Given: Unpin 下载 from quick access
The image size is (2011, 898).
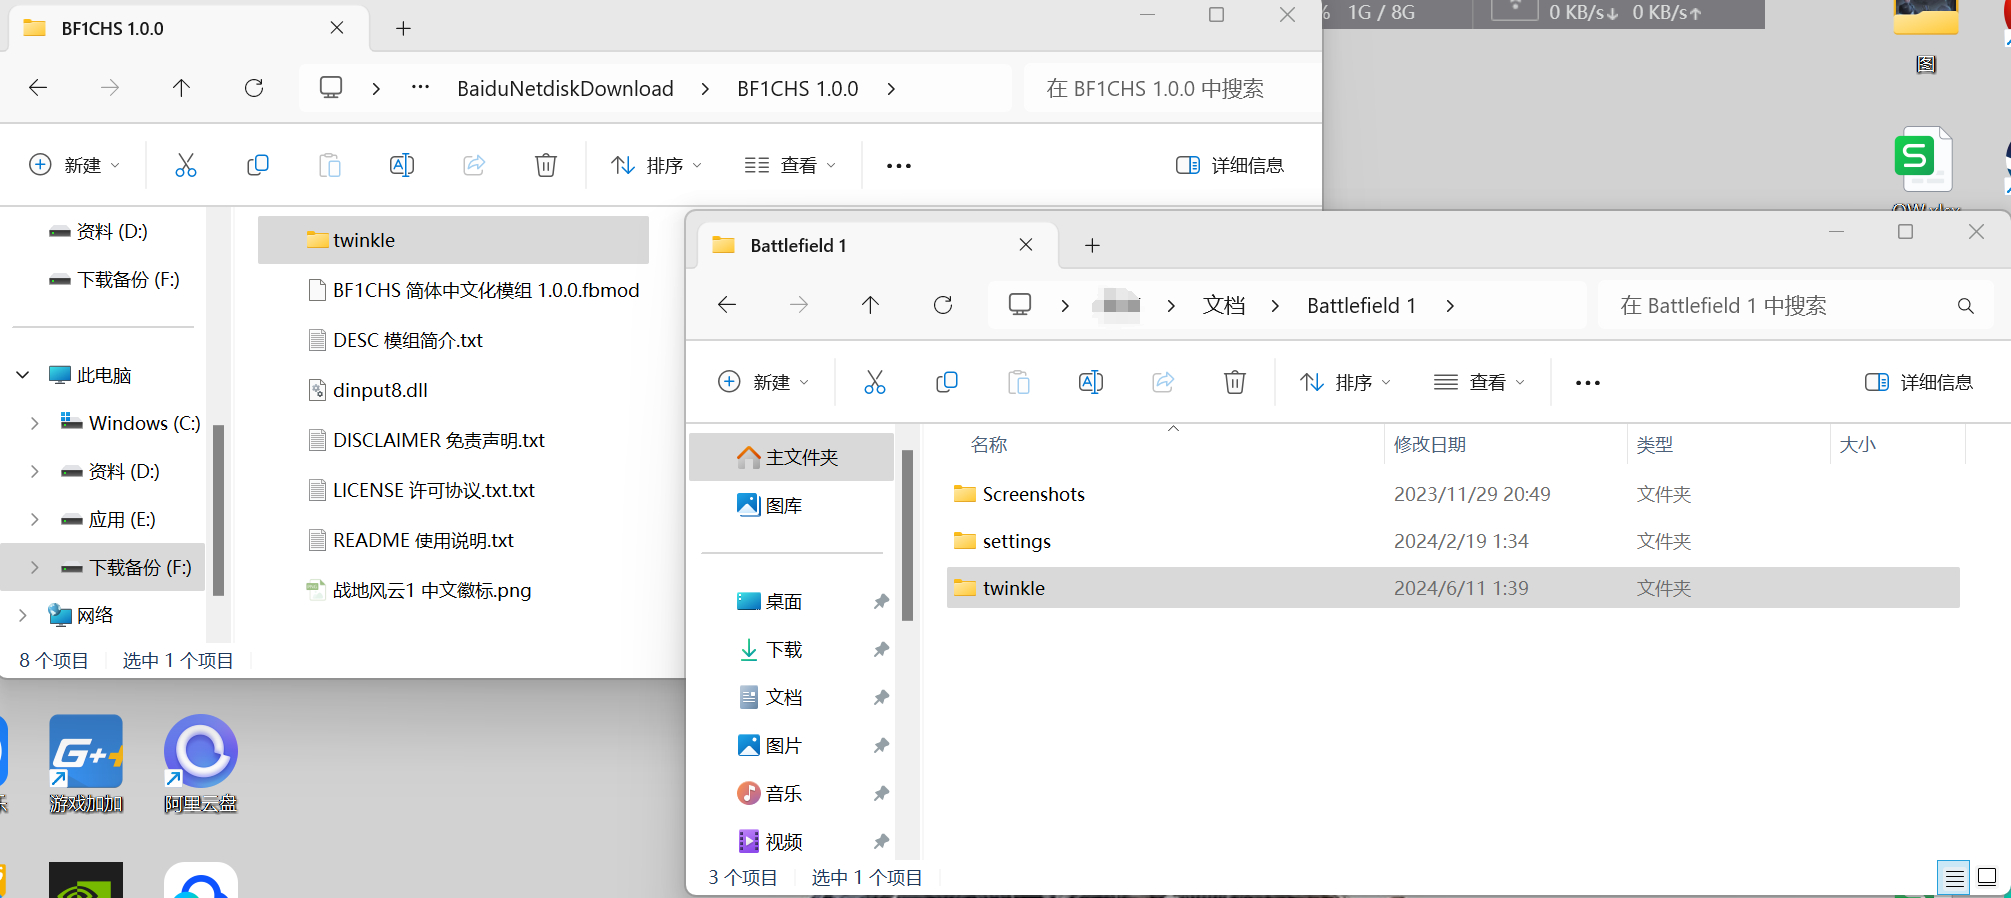Looking at the screenshot, I should pos(881,650).
